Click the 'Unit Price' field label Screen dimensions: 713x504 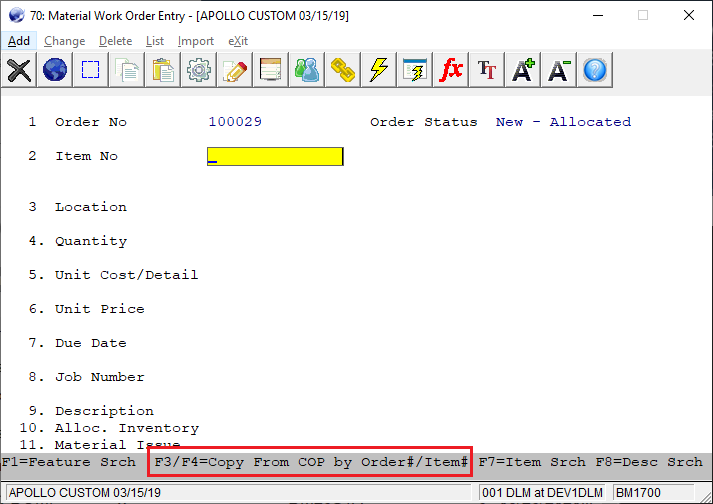coord(100,309)
